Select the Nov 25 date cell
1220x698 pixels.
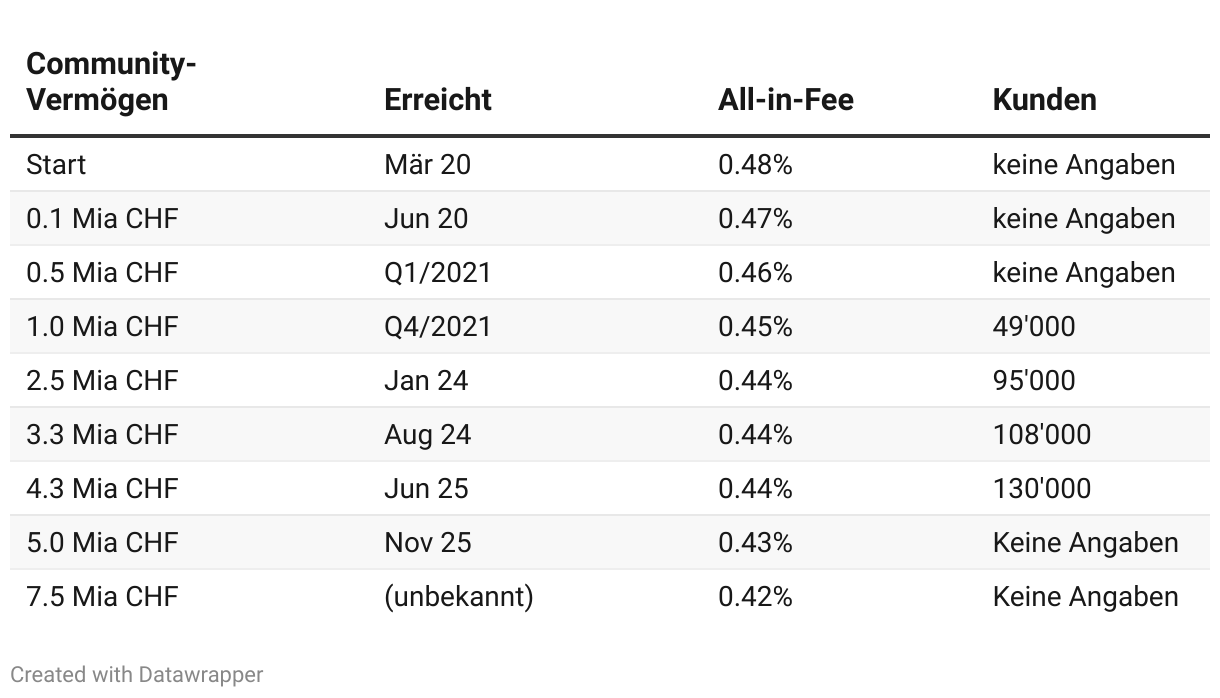point(428,543)
